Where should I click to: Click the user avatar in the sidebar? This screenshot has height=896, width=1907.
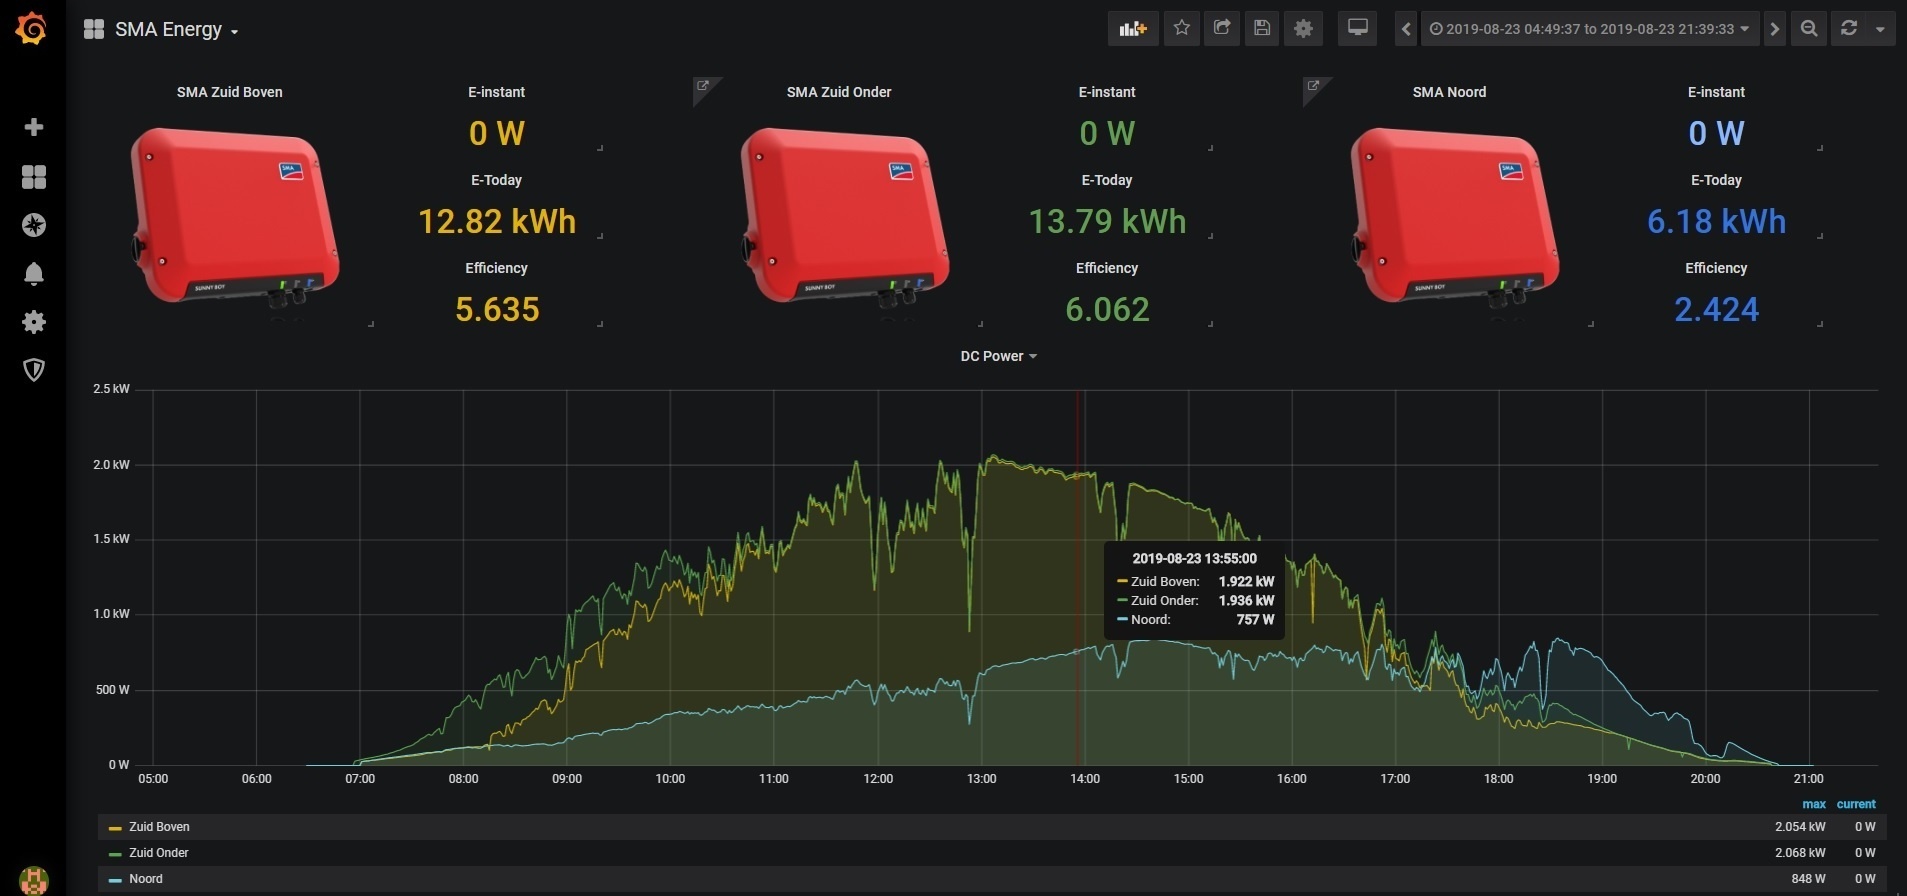tap(34, 879)
